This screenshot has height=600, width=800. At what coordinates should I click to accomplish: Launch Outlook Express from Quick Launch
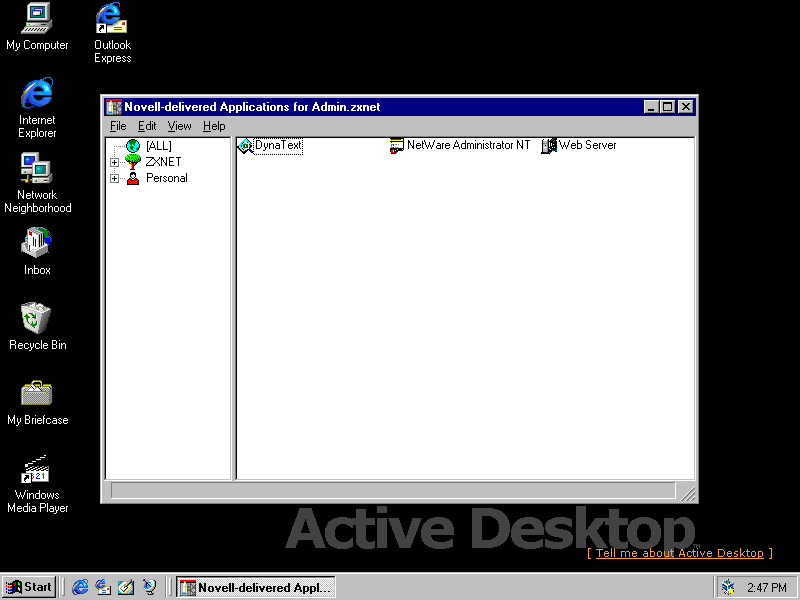point(103,587)
